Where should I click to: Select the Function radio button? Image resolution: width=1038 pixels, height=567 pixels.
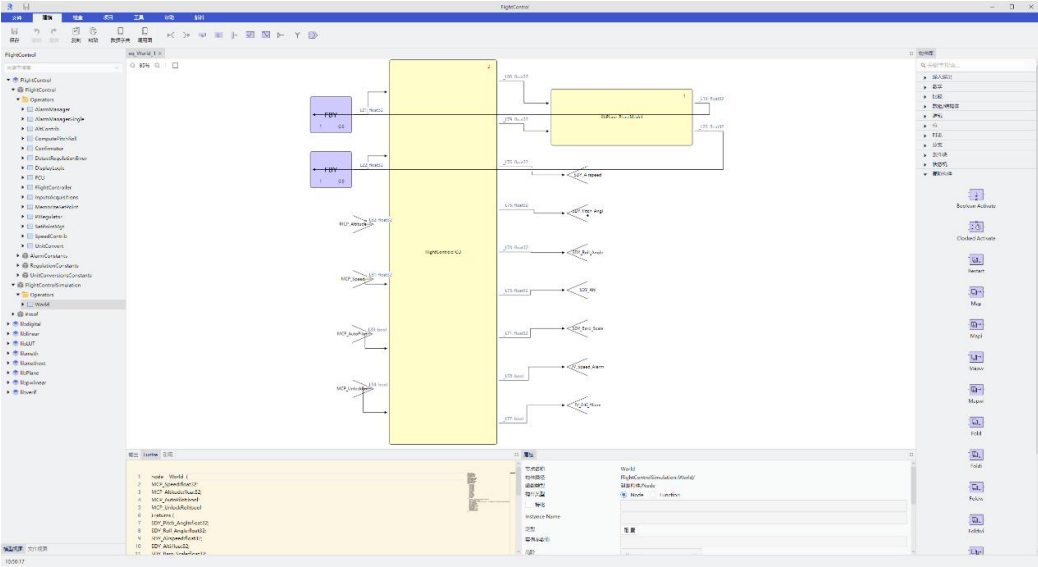click(x=654, y=494)
